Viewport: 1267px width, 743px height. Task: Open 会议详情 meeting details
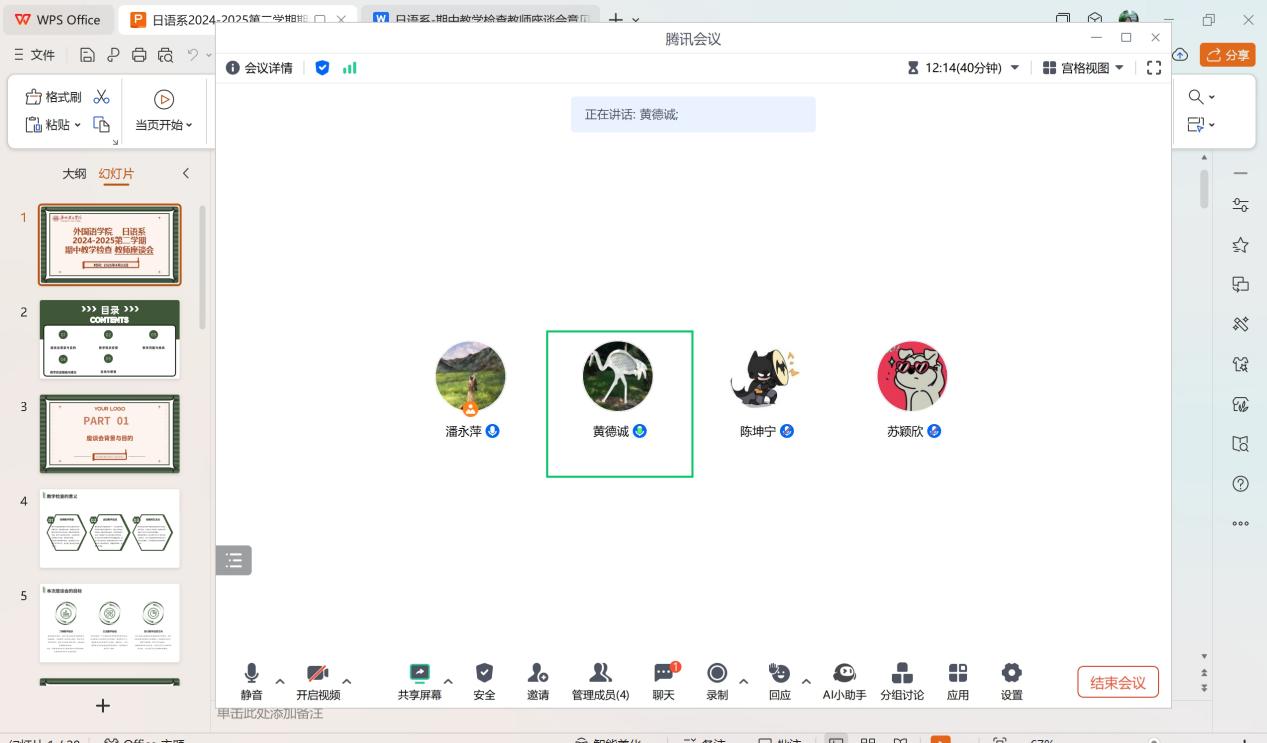click(258, 68)
